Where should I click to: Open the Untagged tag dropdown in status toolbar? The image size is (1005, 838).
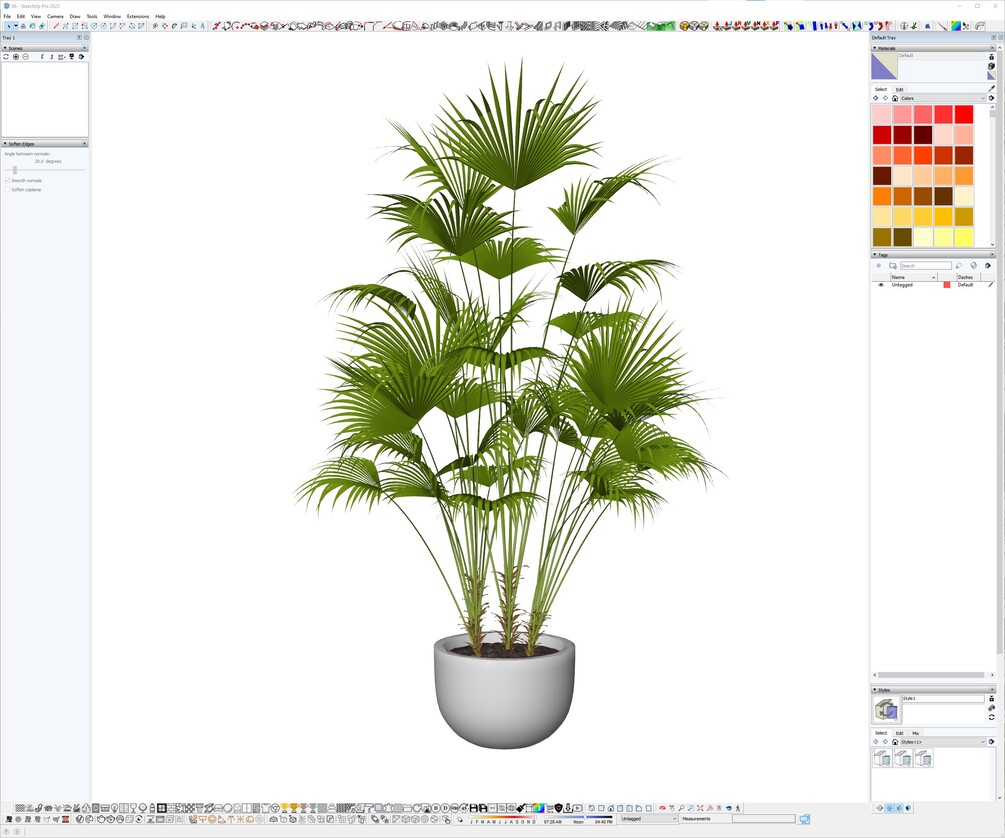(649, 819)
